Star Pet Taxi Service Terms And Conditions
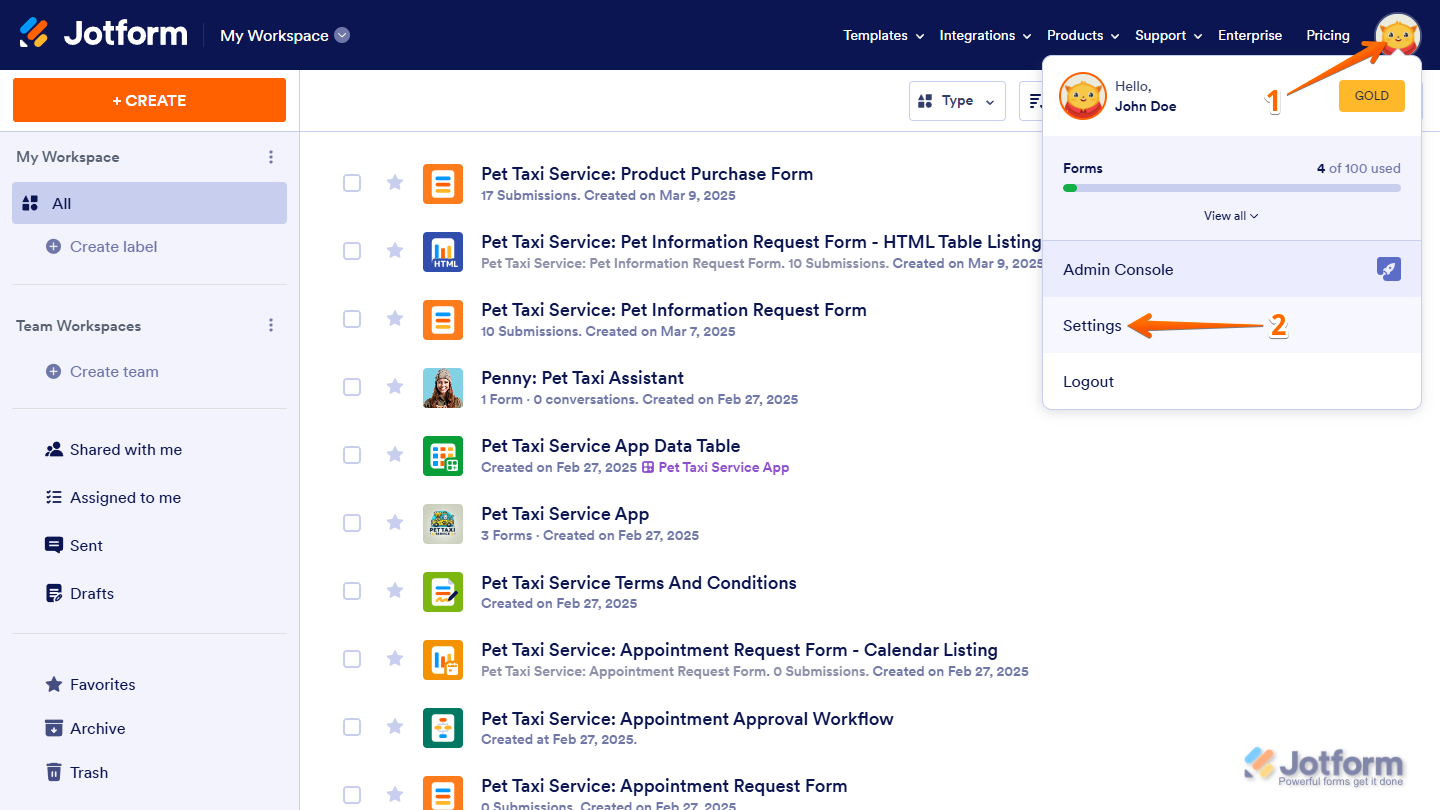The image size is (1440, 810). [x=395, y=590]
